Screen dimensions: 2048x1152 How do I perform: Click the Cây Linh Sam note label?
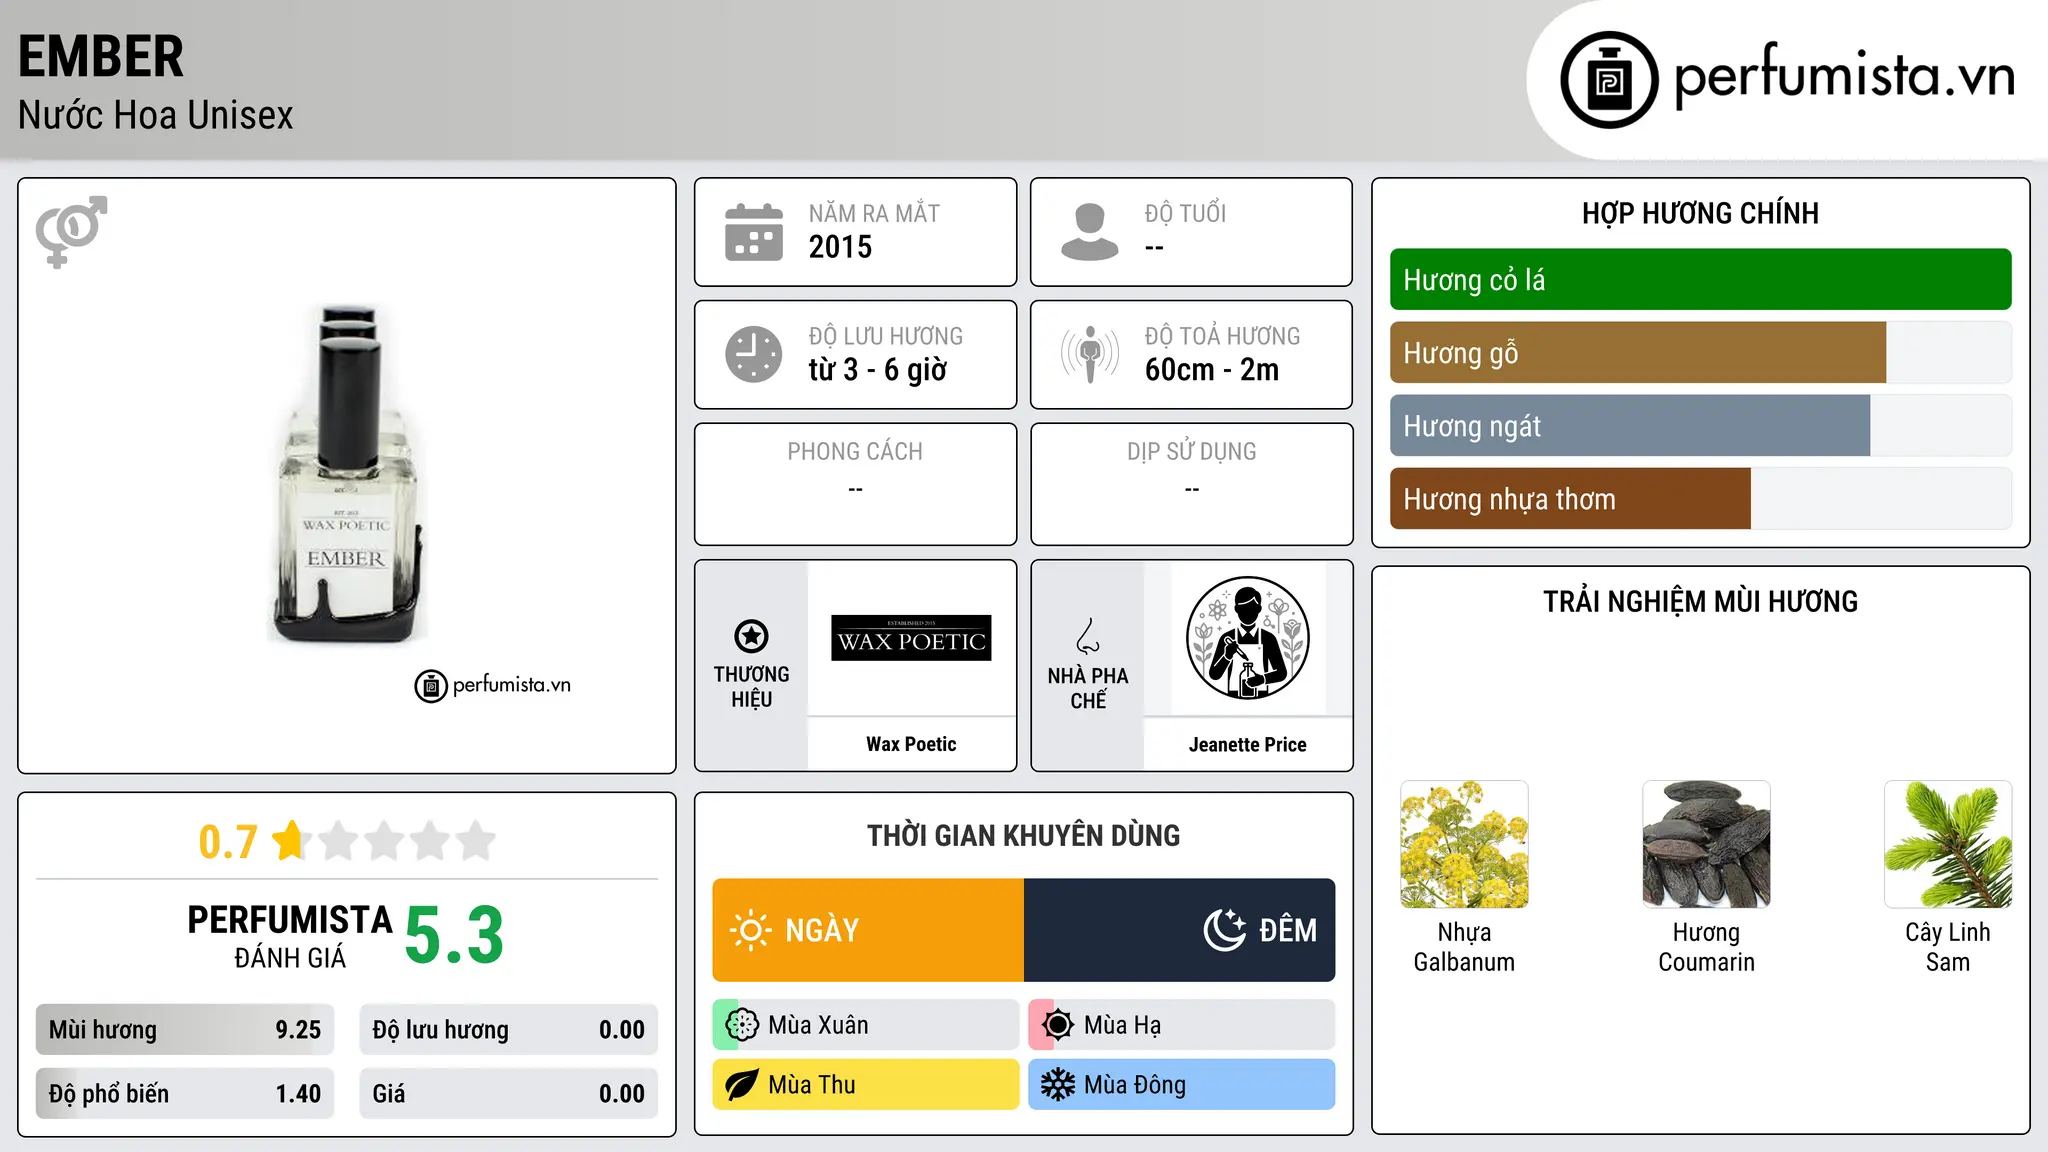click(x=1948, y=947)
